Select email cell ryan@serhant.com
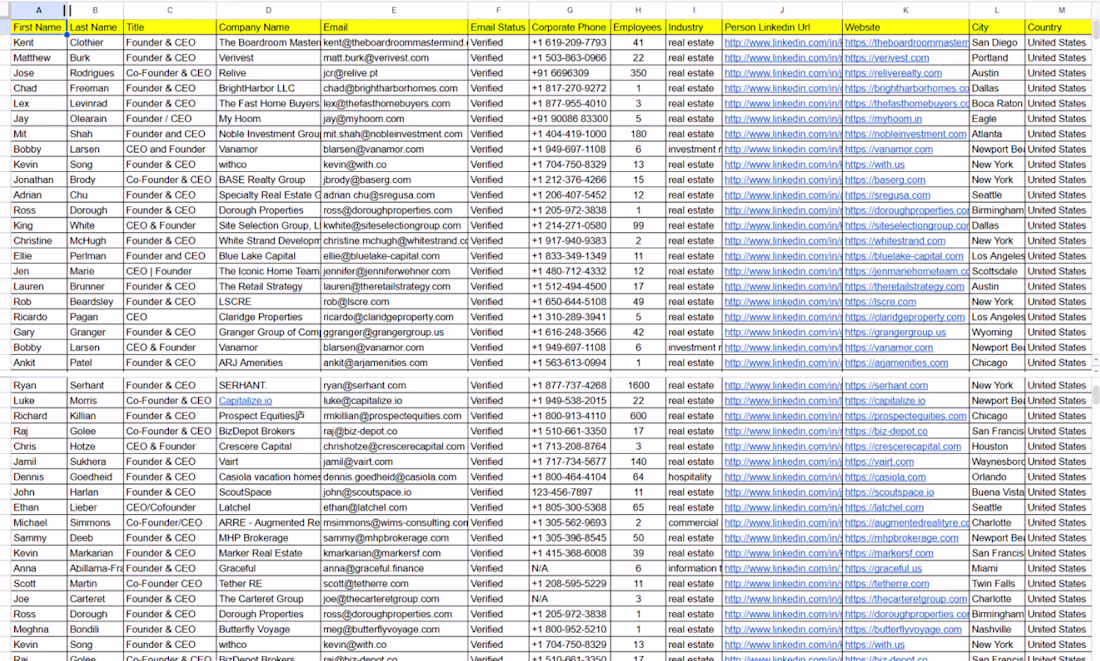 click(394, 385)
